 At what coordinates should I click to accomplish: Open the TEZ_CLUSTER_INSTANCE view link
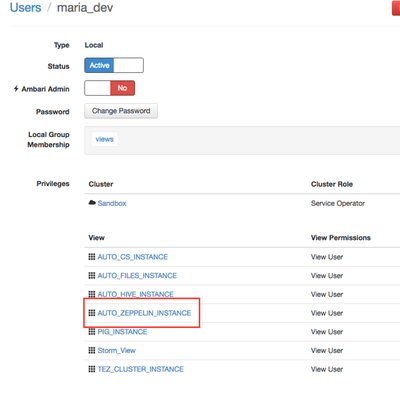click(141, 369)
